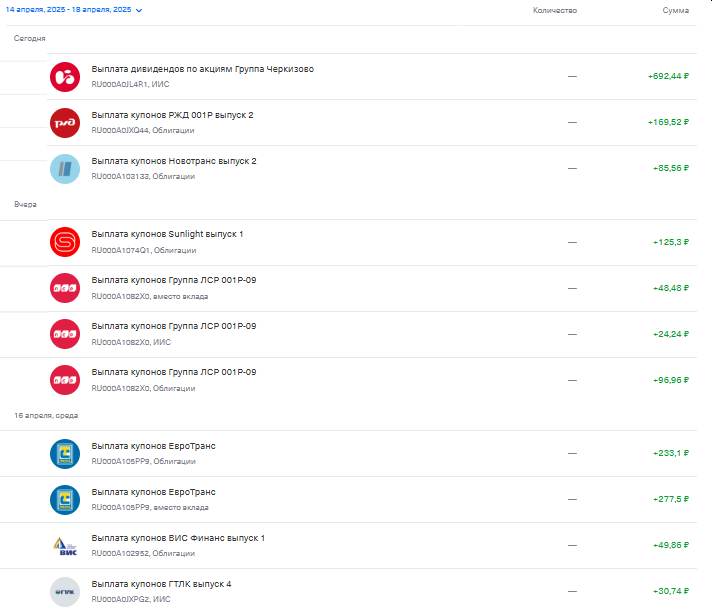Click ЕвроТранс logo in the +277,5 ₽ row
The width and height of the screenshot is (712, 614).
pos(65,500)
